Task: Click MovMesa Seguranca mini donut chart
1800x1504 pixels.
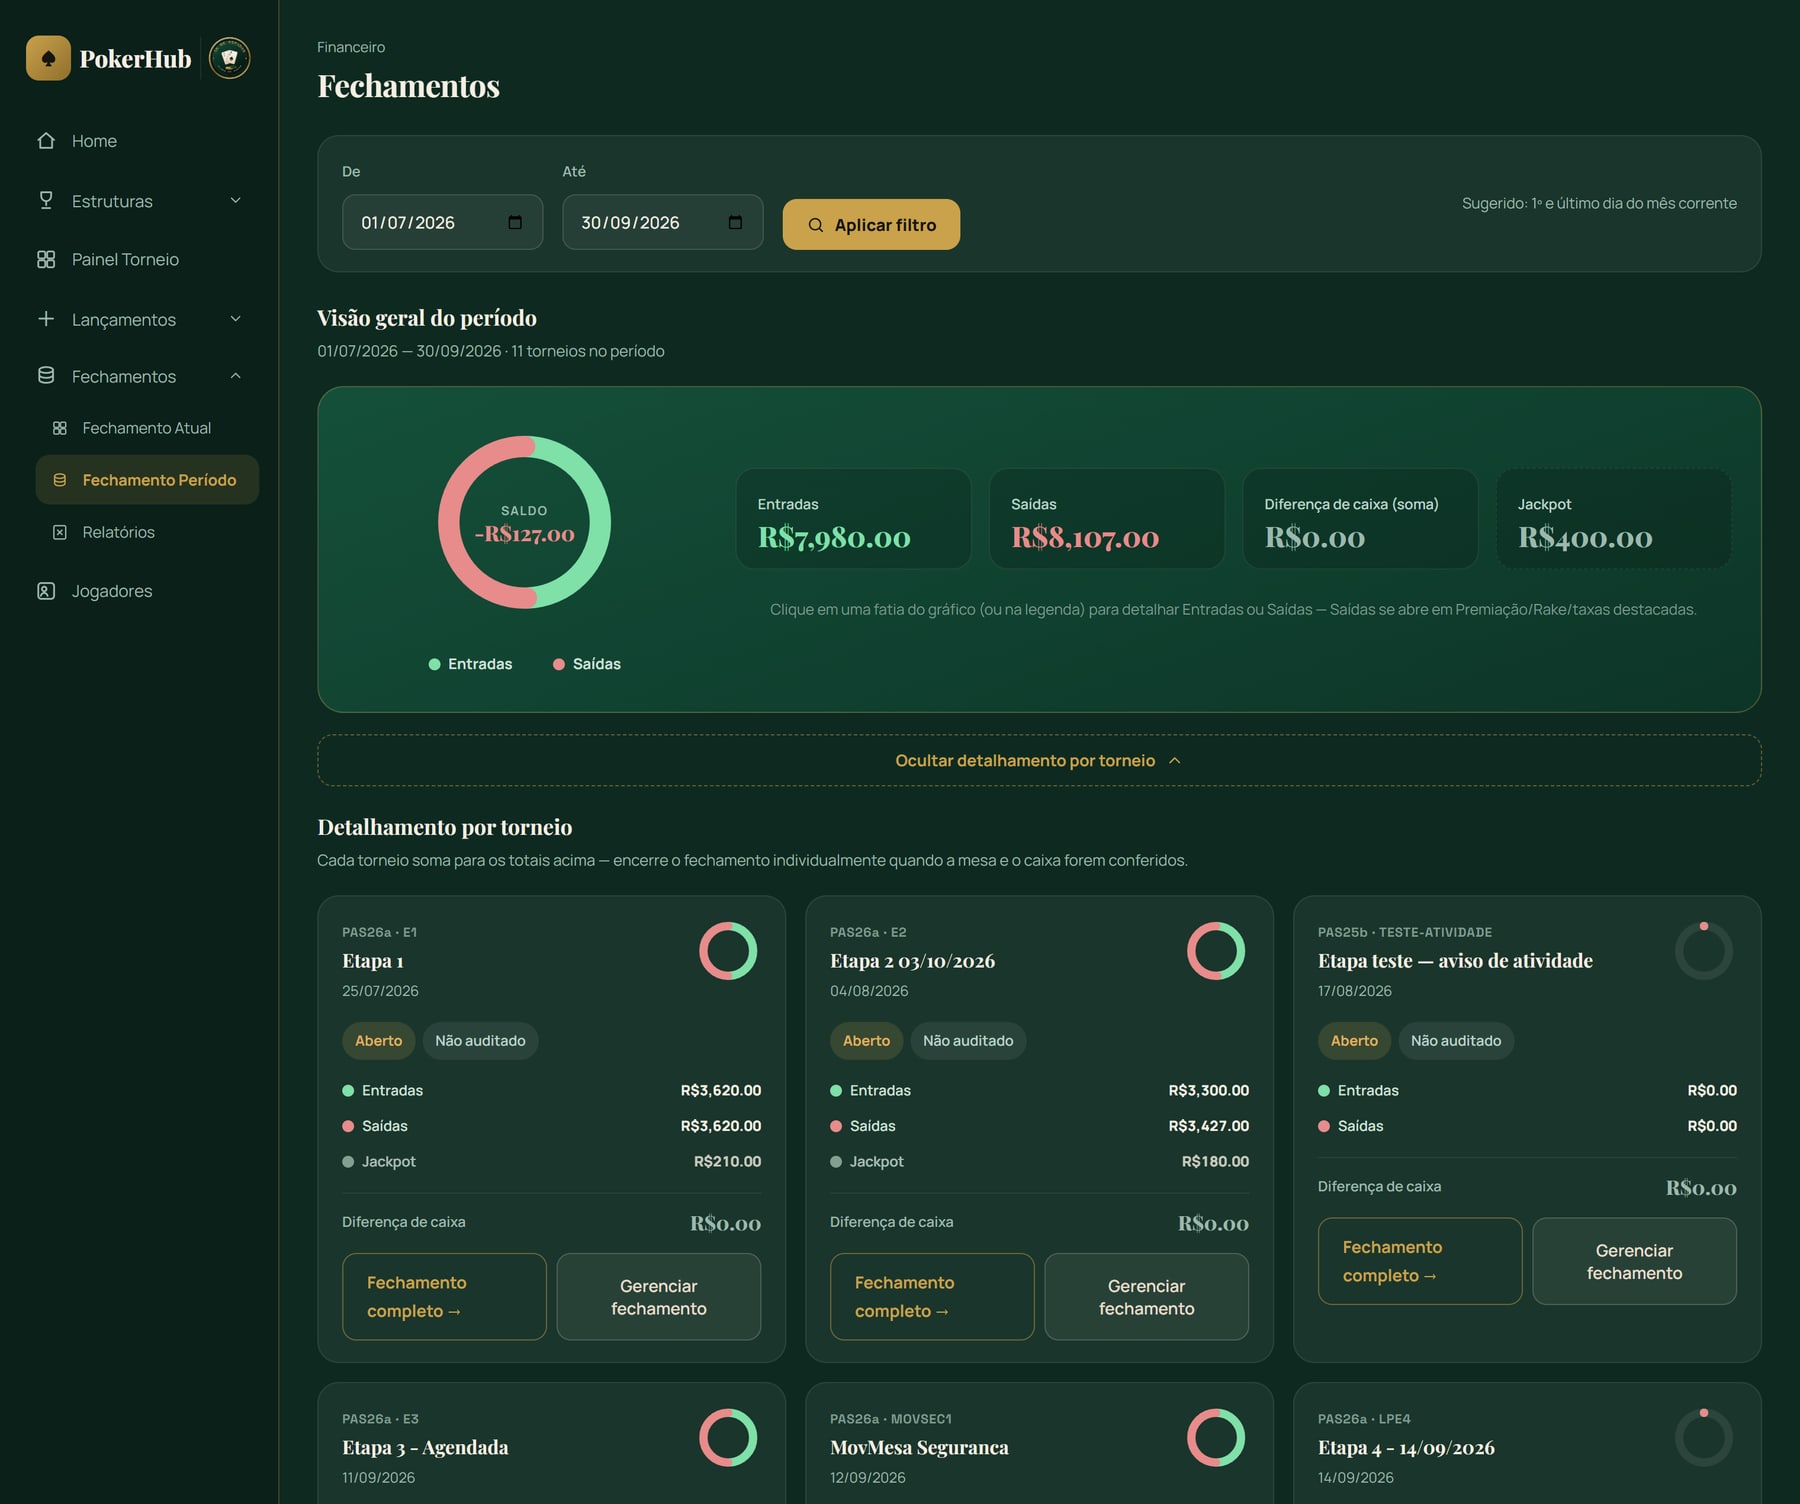Action: [1216, 1437]
